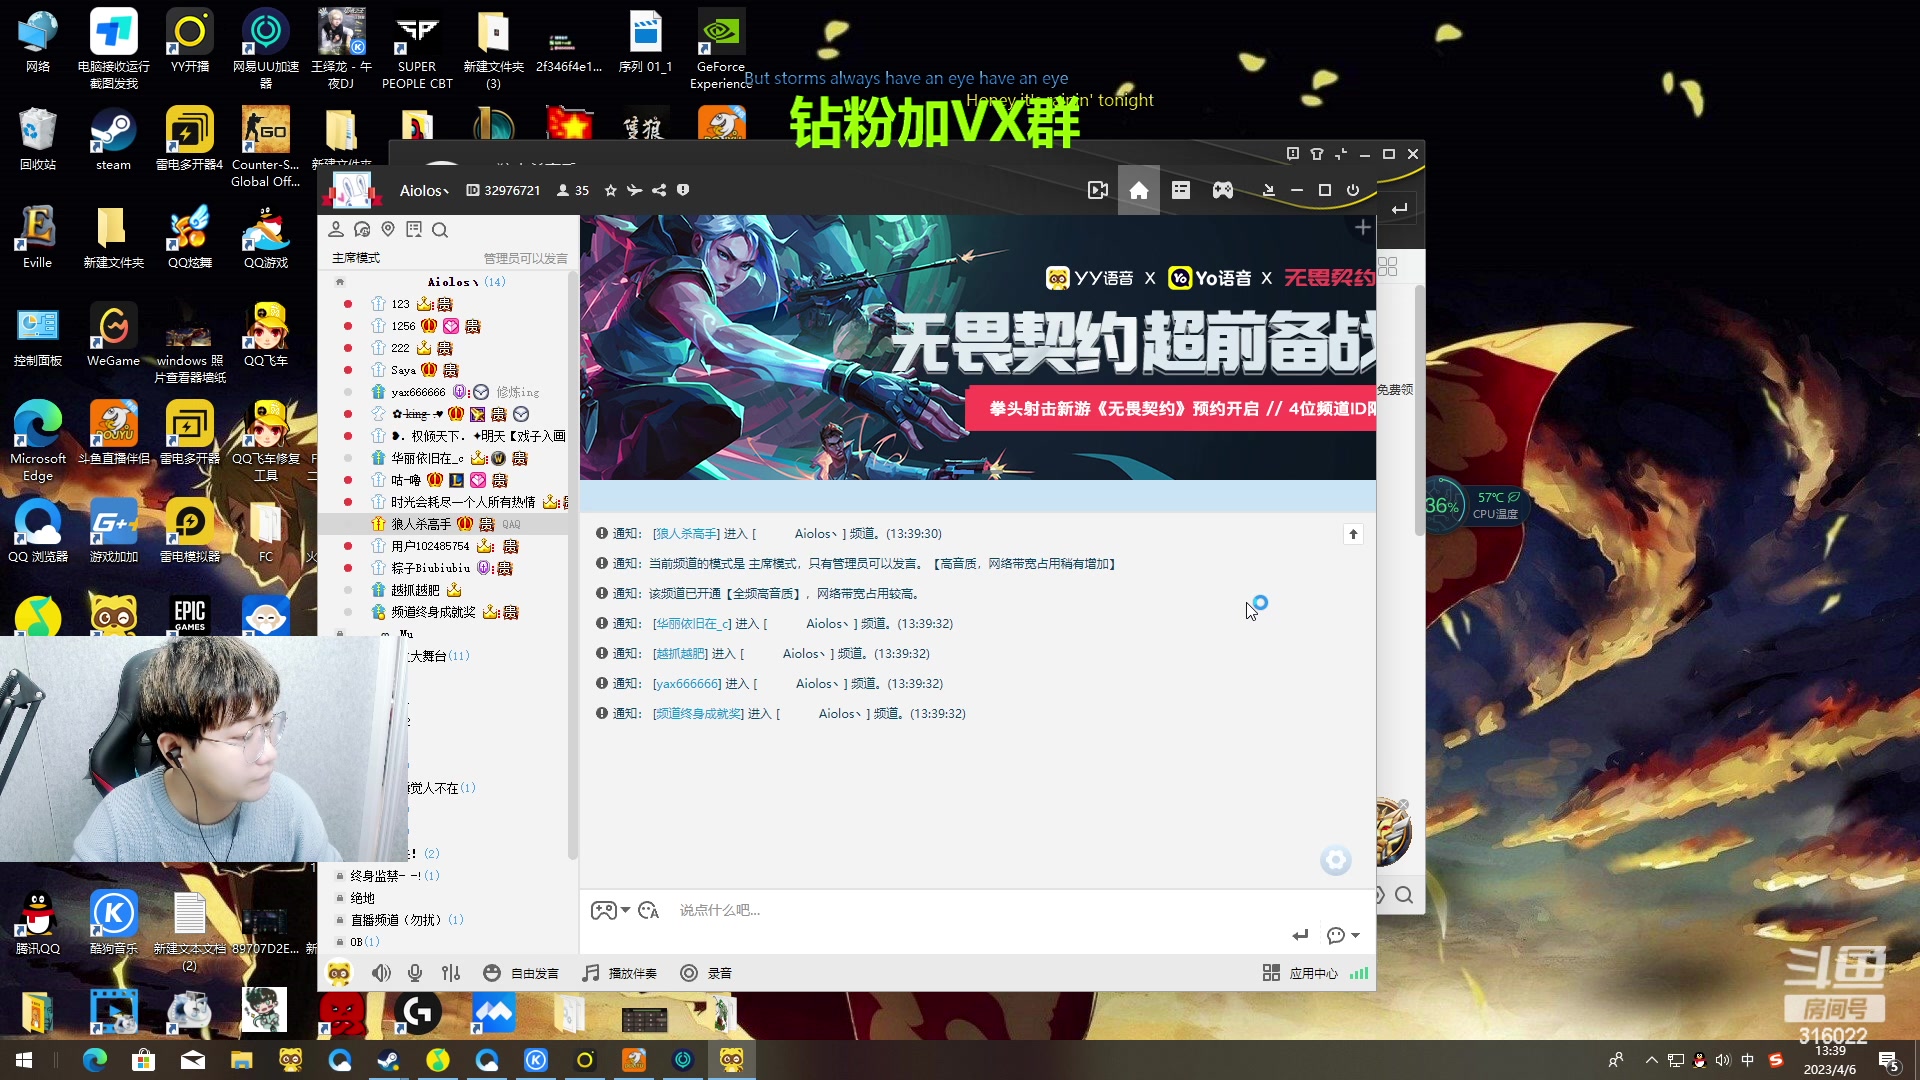Open Microsoft Edge from the taskbar
The height and width of the screenshot is (1080, 1920).
(x=95, y=1060)
